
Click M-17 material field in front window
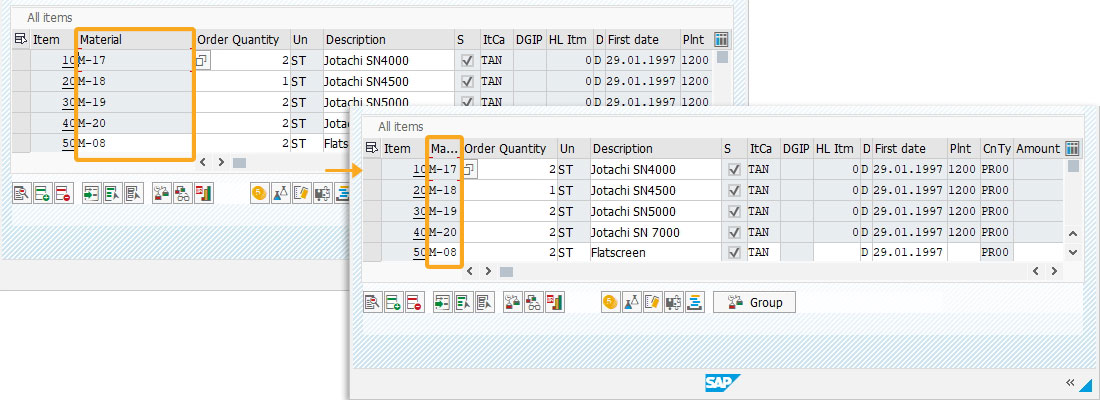445,169
